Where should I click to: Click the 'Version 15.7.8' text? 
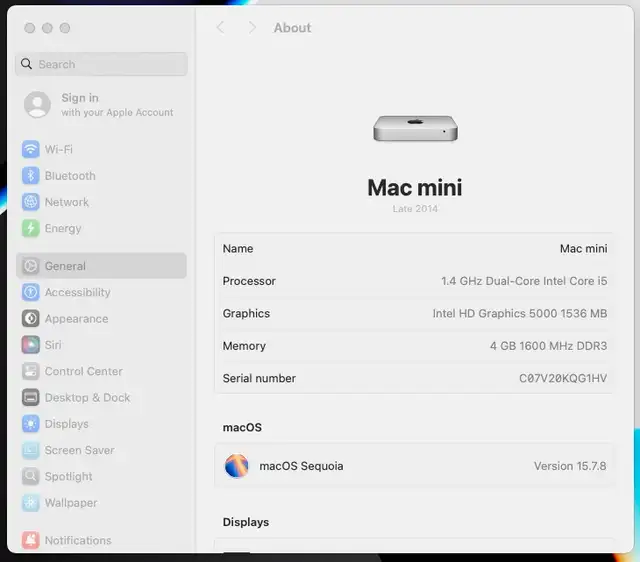click(x=570, y=466)
